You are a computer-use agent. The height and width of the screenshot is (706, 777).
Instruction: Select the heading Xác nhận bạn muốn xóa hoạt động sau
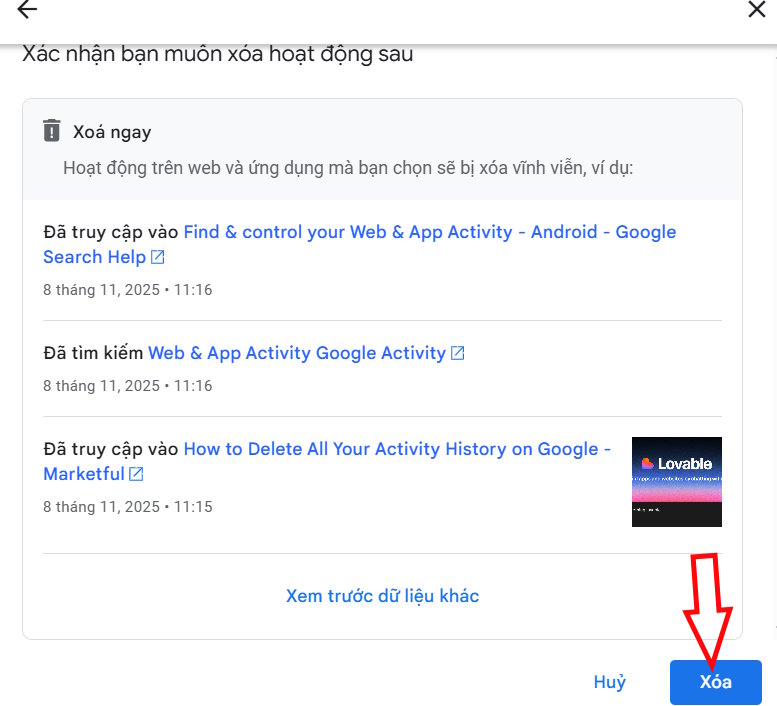click(218, 54)
